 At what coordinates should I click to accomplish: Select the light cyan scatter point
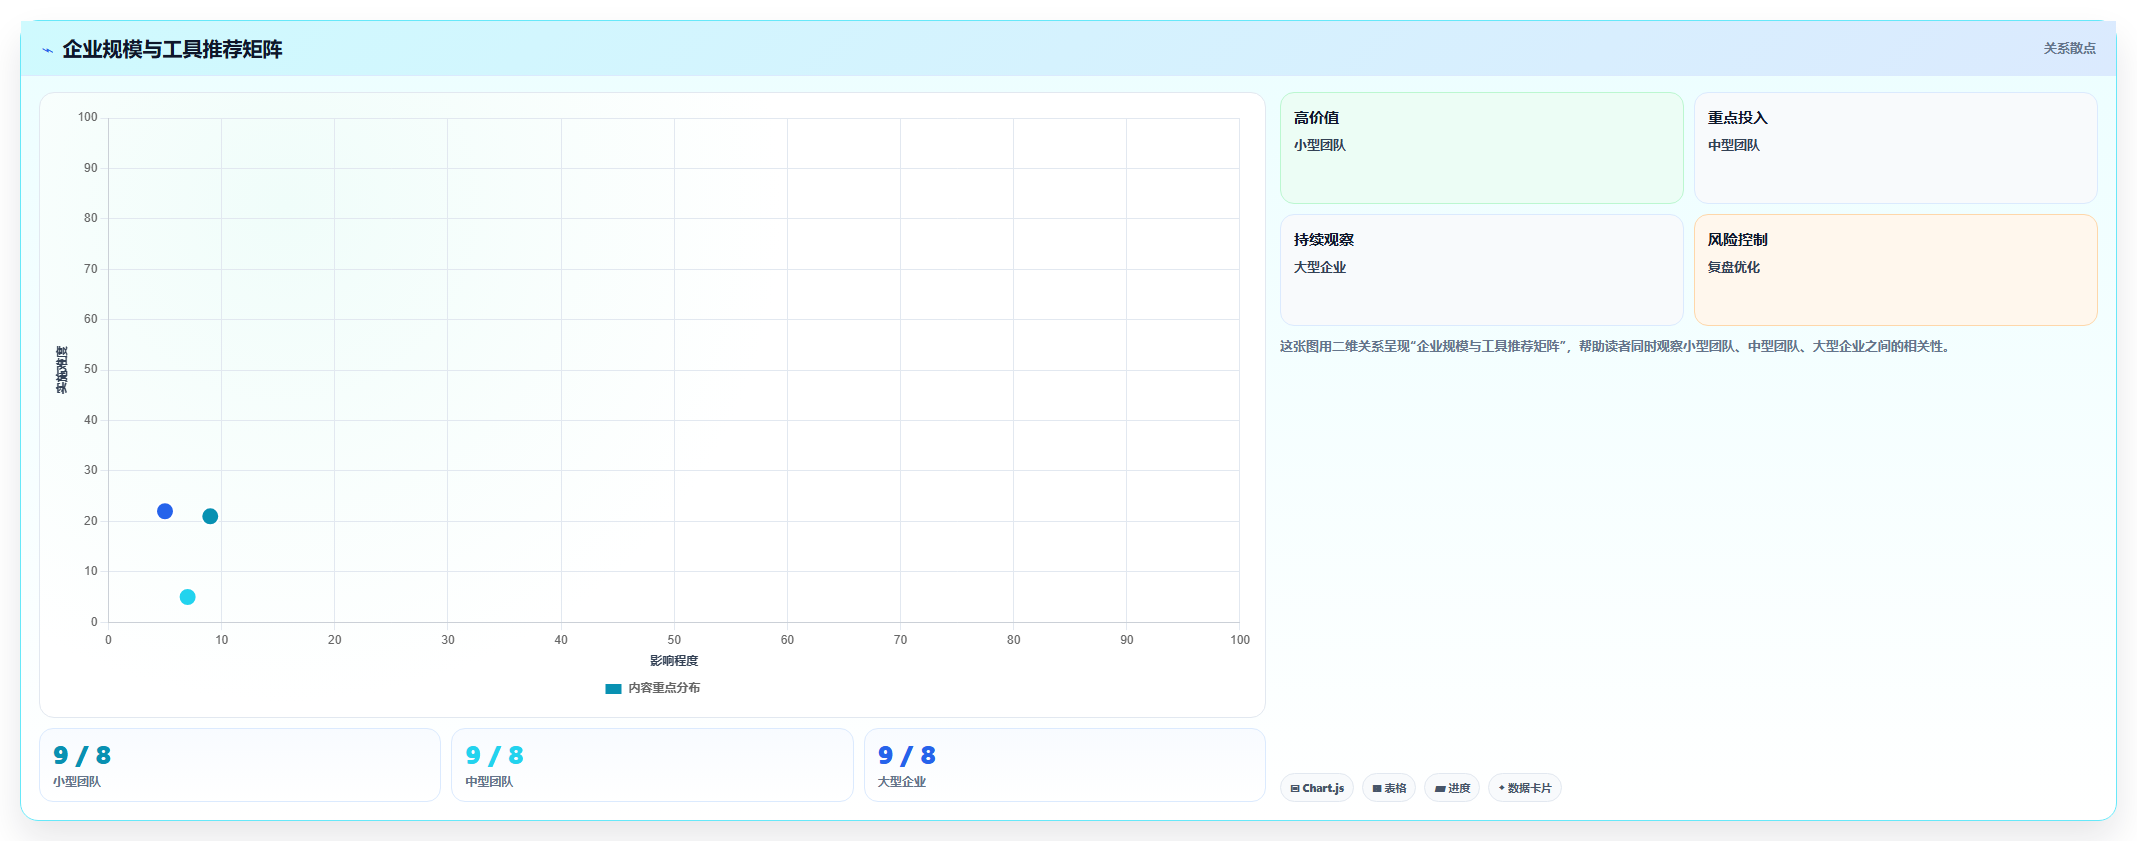(187, 597)
